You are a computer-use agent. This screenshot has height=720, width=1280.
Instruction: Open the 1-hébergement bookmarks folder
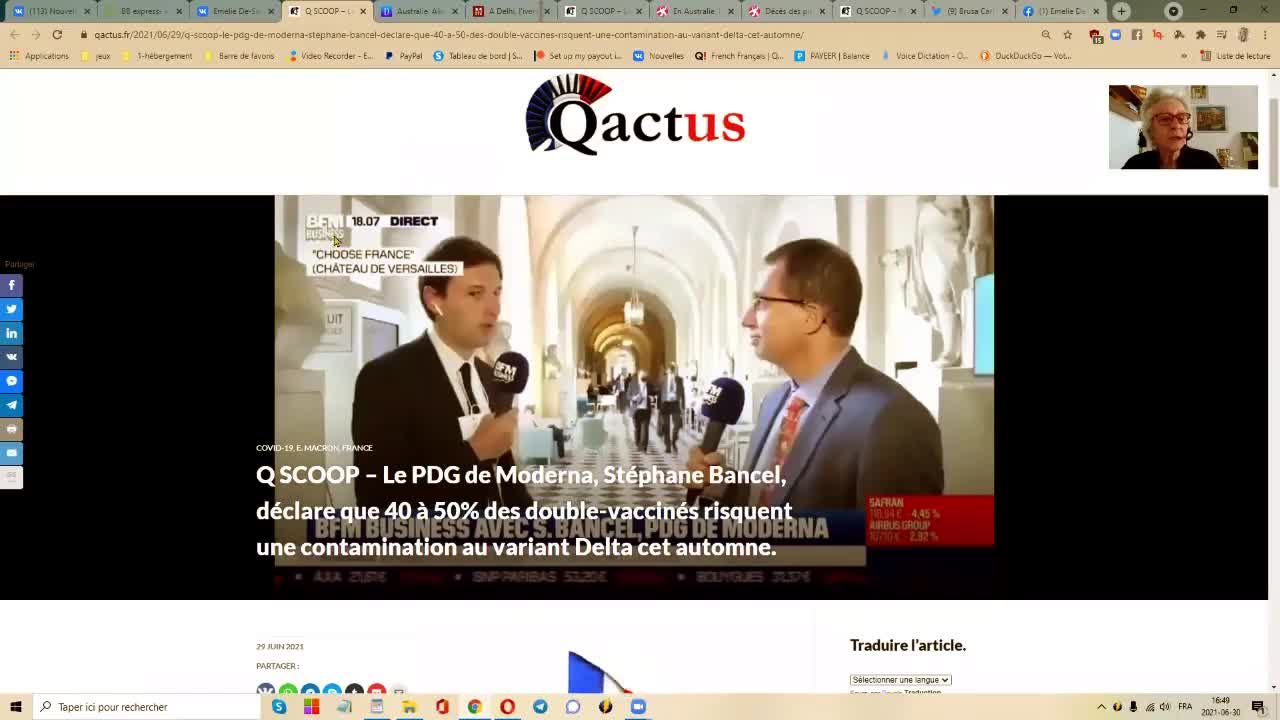[157, 56]
